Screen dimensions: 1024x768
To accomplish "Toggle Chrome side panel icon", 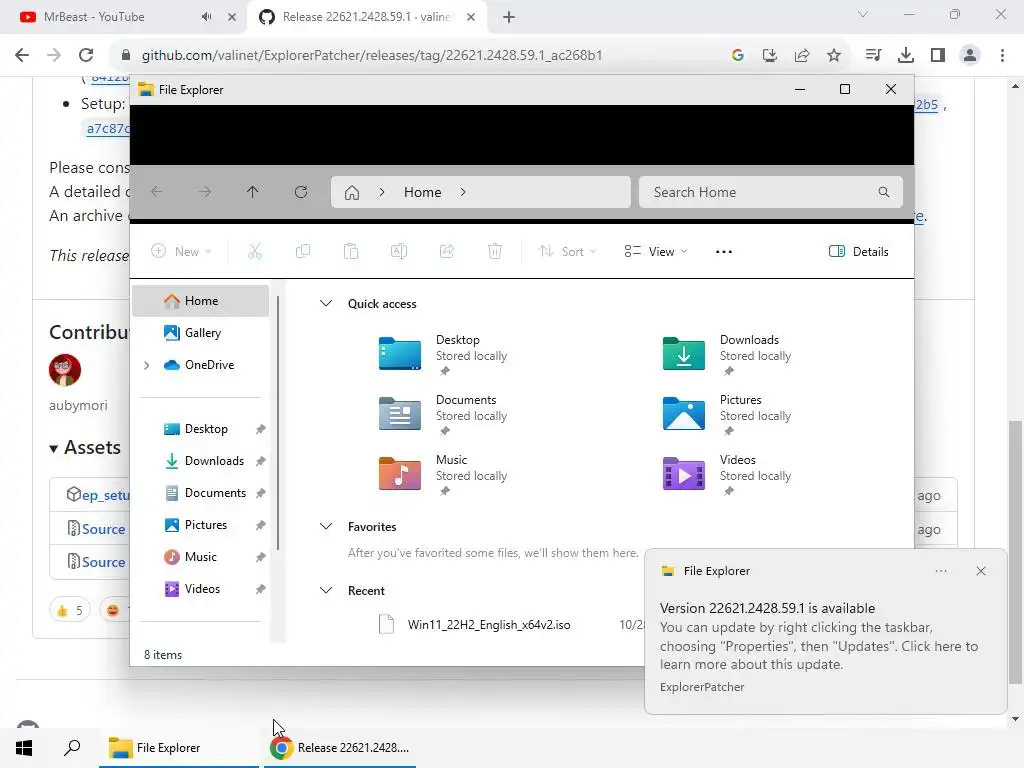I will pyautogui.click(x=938, y=55).
